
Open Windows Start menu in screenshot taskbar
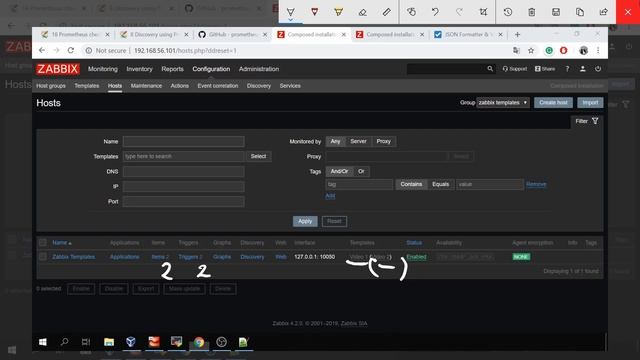[x=42, y=342]
